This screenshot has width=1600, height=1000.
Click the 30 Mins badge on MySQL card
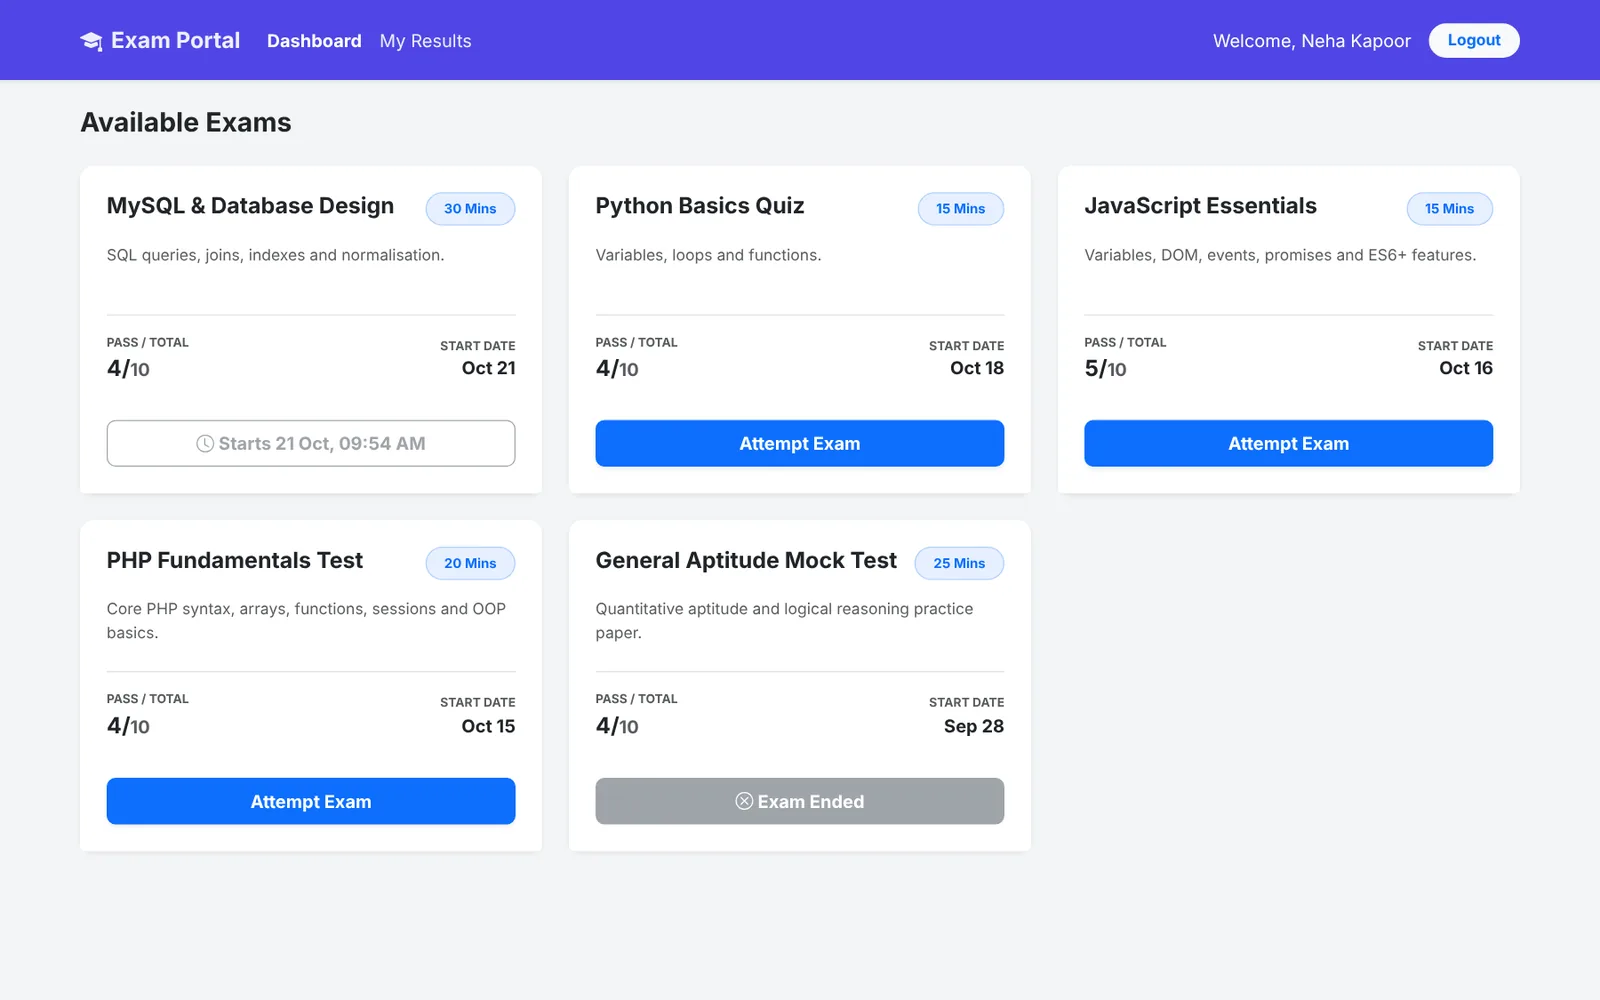pos(470,209)
